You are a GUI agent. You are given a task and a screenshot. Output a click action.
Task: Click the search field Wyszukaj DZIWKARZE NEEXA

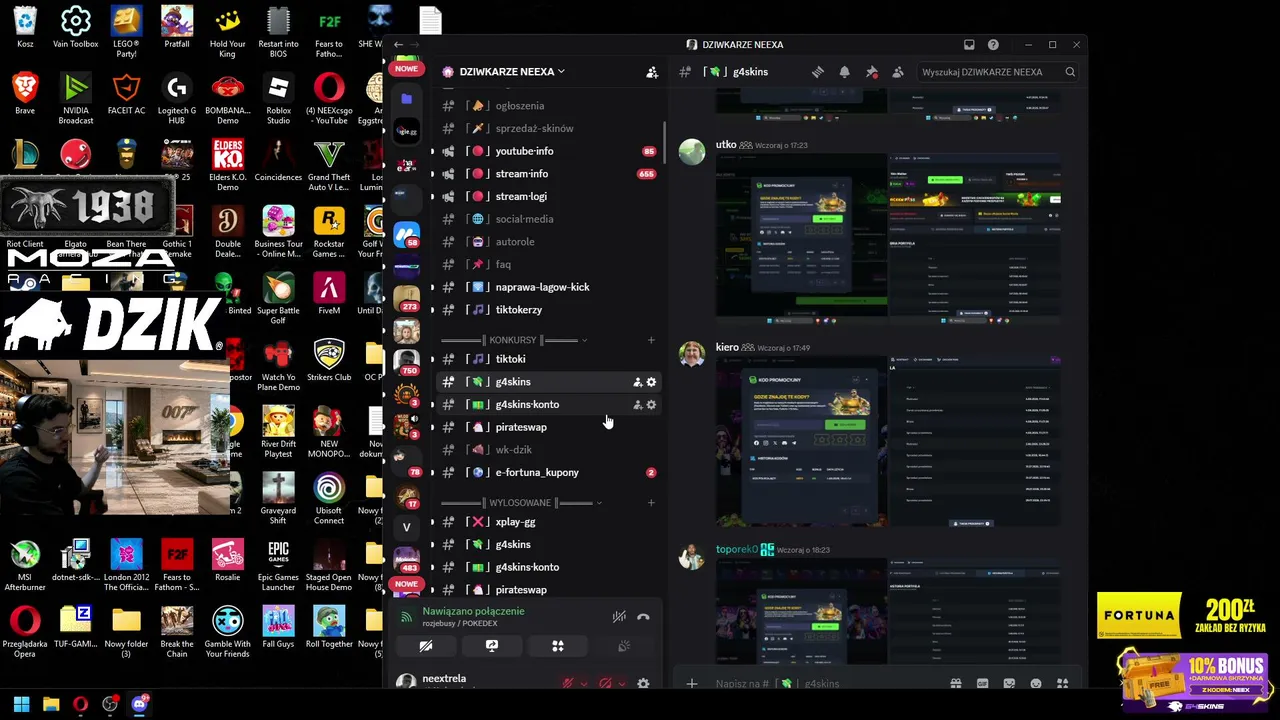(x=997, y=72)
